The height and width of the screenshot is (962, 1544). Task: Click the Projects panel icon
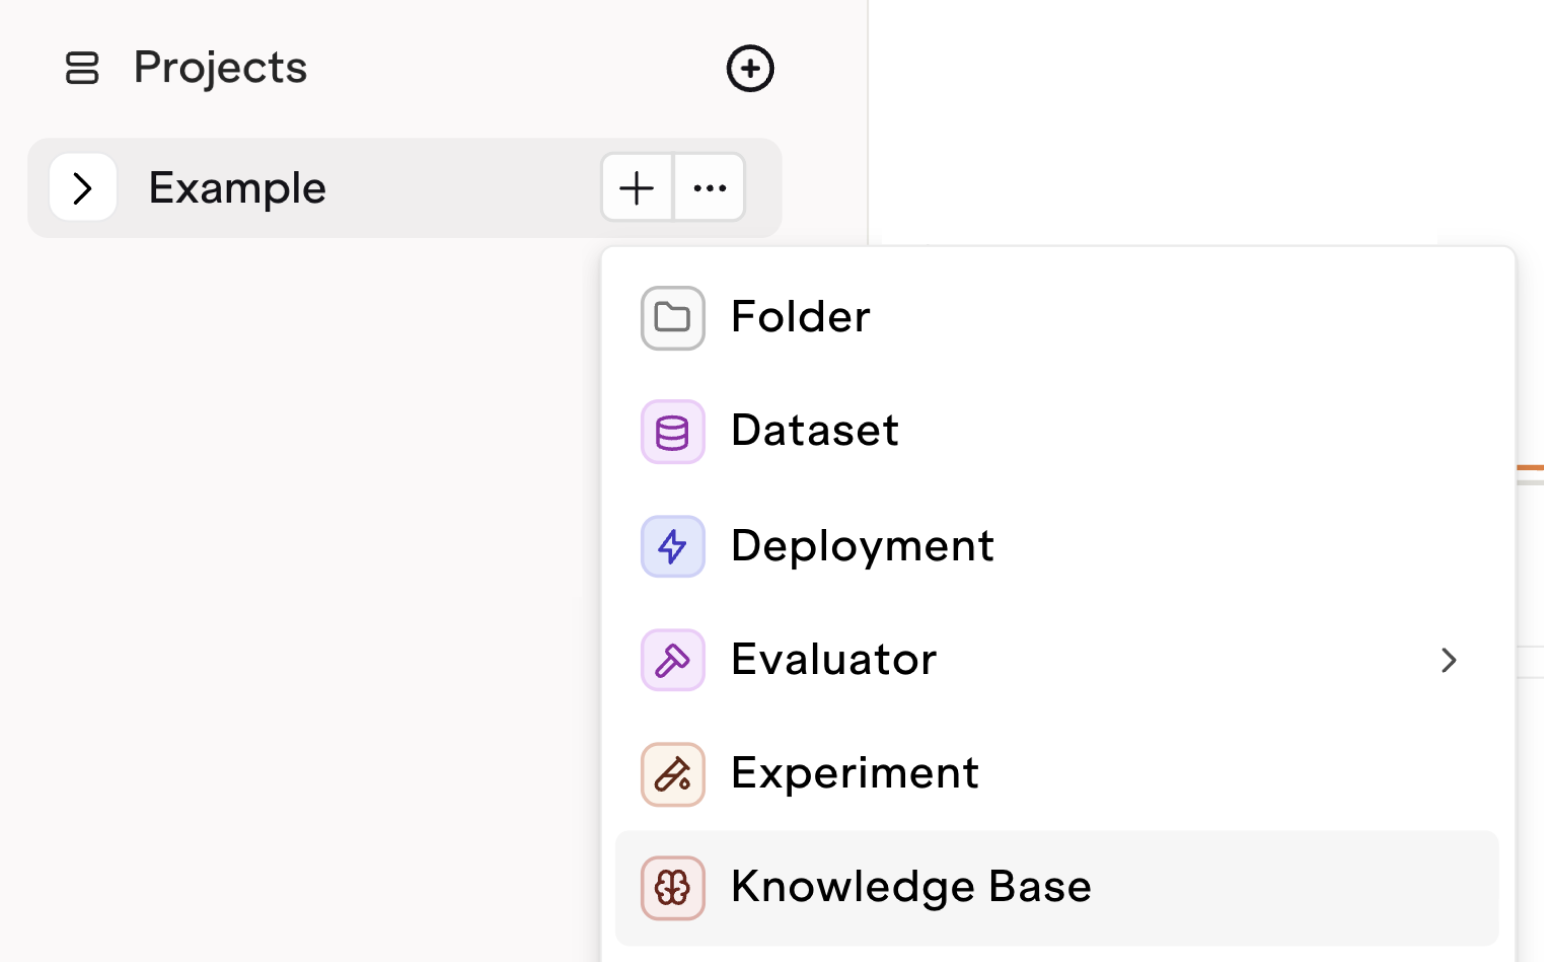[83, 68]
